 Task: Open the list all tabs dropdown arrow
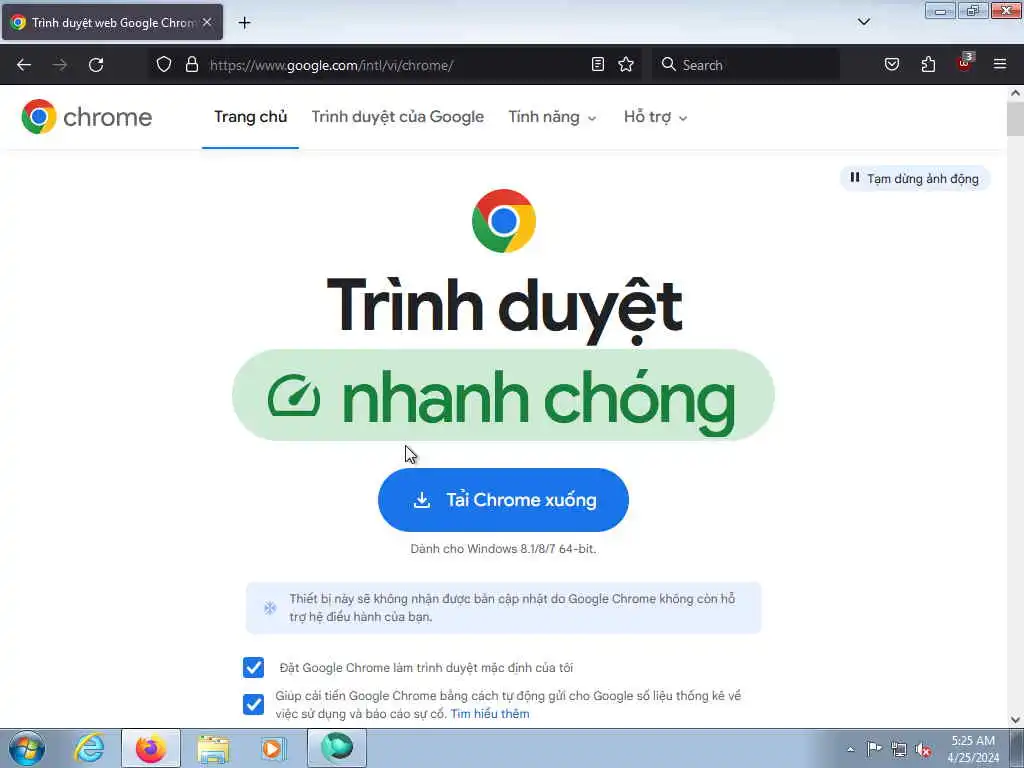[x=863, y=22]
